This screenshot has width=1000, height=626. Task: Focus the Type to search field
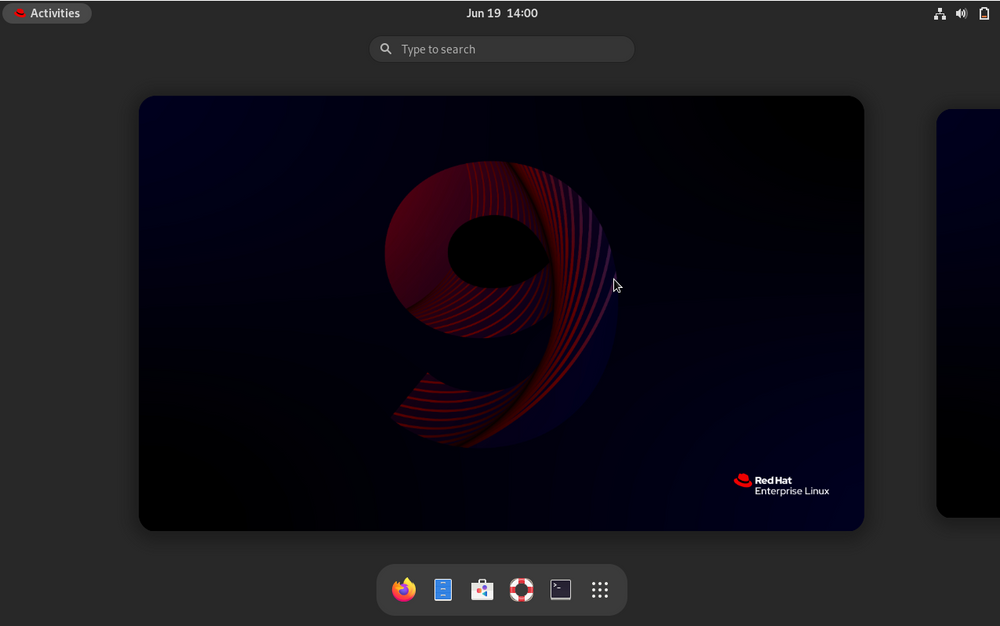[500, 48]
